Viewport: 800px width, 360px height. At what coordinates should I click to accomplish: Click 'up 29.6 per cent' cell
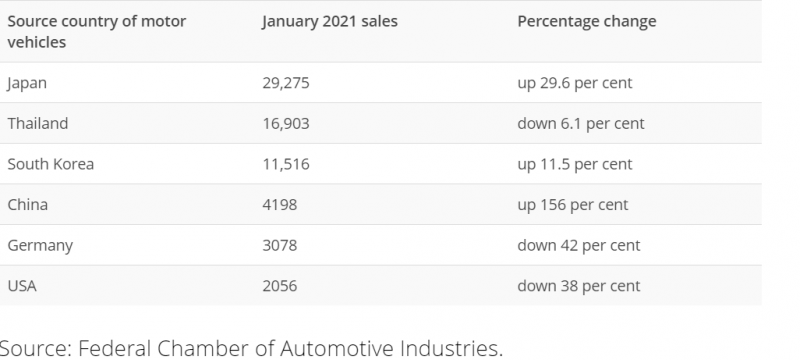[574, 83]
